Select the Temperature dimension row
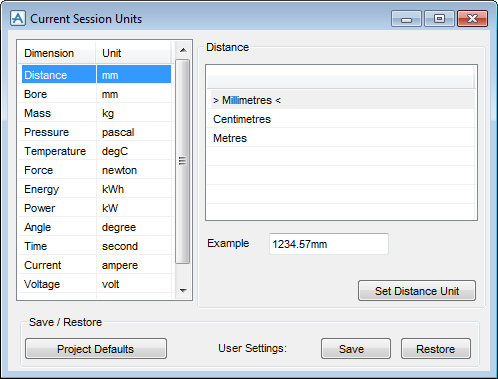The width and height of the screenshot is (498, 379). click(x=96, y=151)
